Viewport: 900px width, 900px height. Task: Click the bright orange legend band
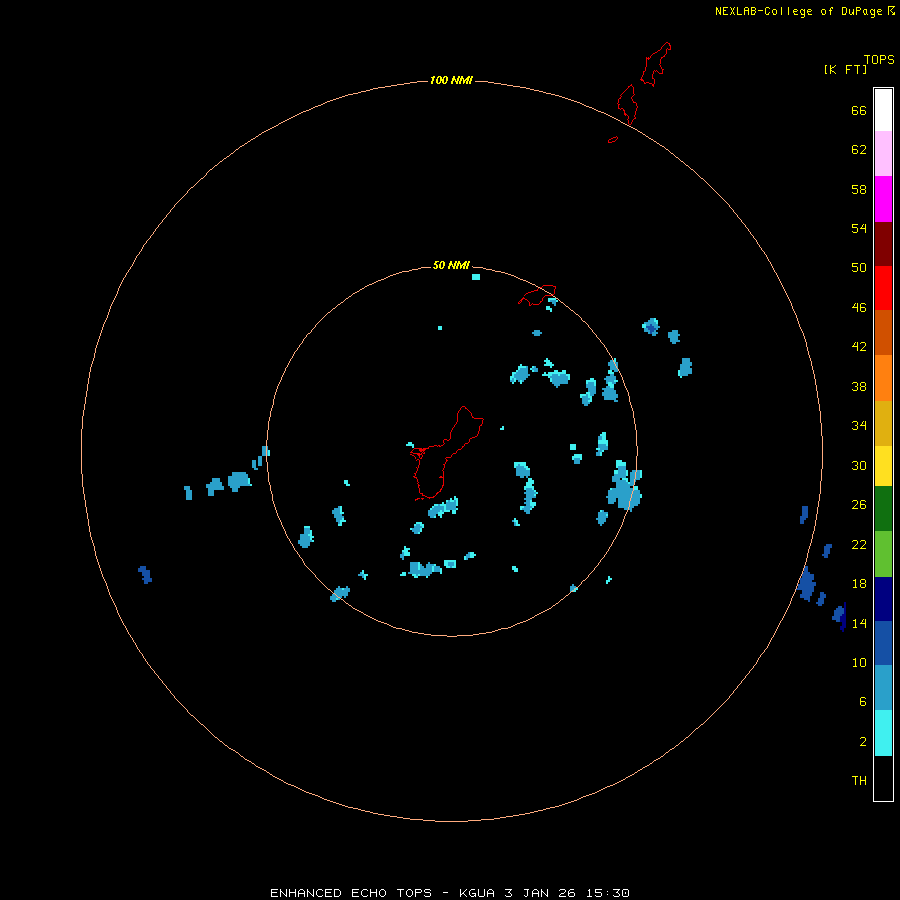click(883, 378)
